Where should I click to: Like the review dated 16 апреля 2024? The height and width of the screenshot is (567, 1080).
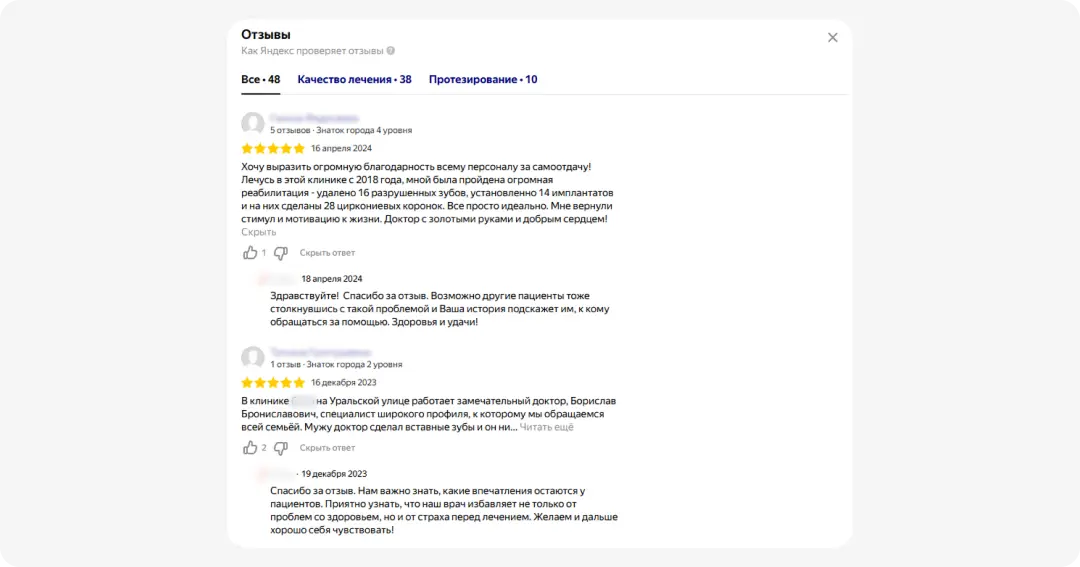250,253
